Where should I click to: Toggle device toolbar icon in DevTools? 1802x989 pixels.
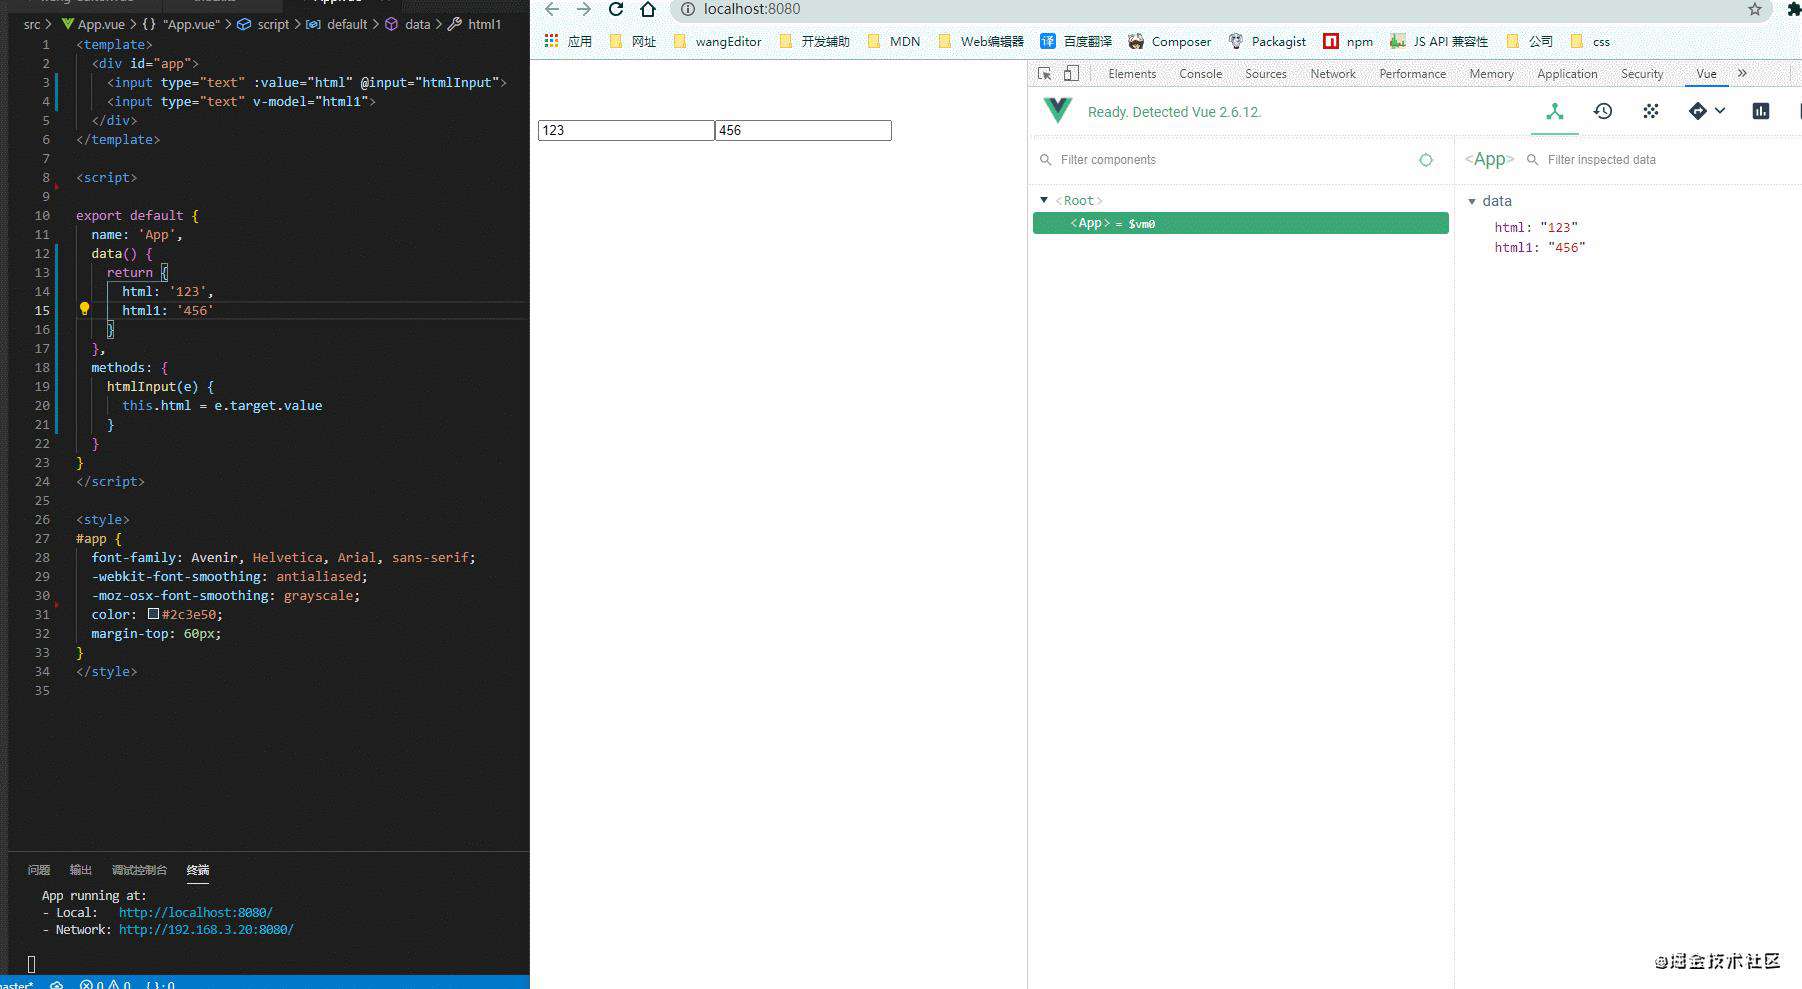pos(1071,73)
